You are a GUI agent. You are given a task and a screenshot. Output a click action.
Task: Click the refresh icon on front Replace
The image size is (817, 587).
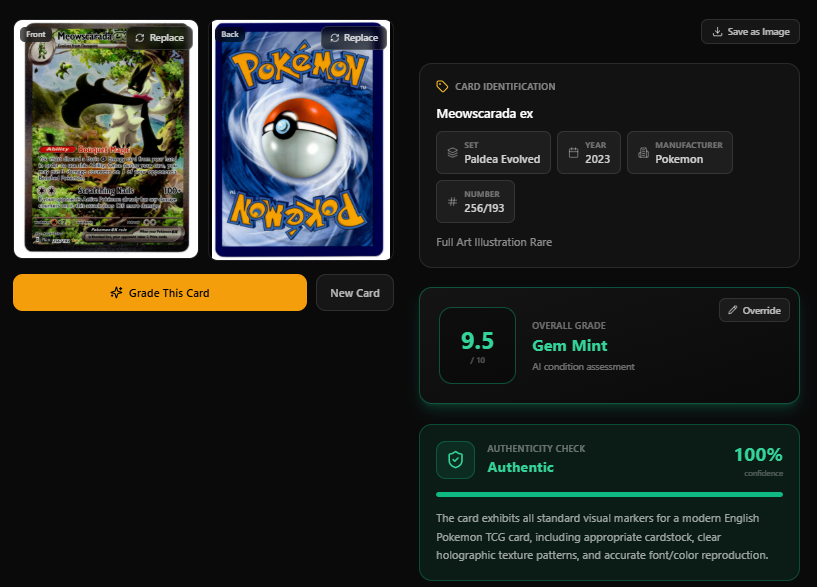tap(140, 38)
